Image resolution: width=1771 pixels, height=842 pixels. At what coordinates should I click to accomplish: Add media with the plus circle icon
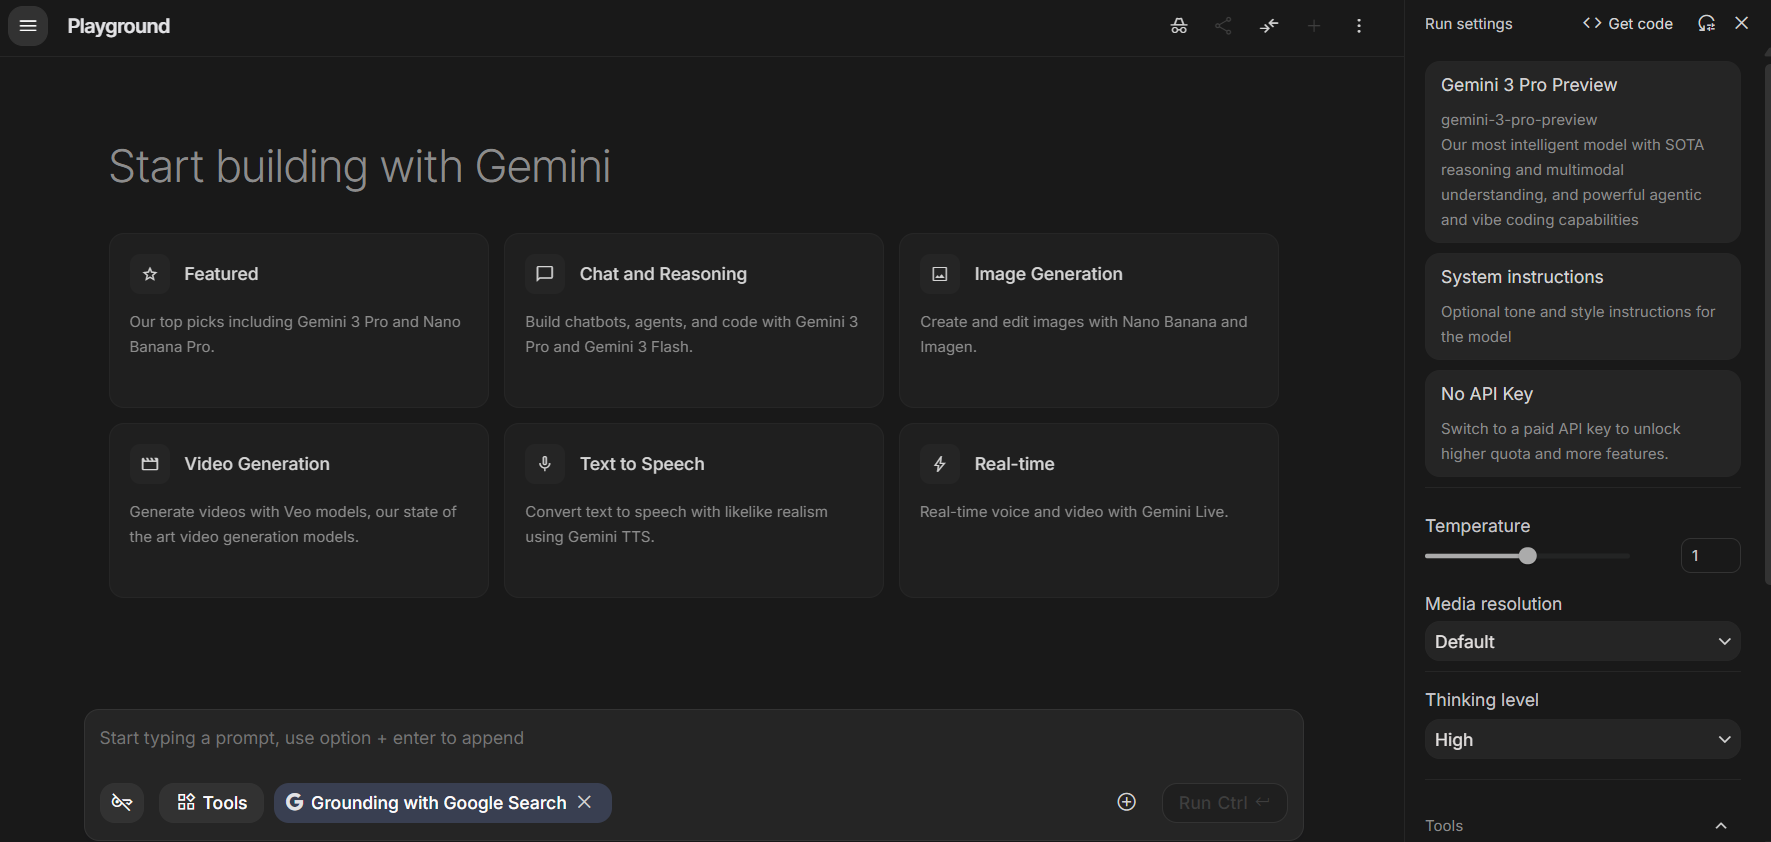(1126, 802)
